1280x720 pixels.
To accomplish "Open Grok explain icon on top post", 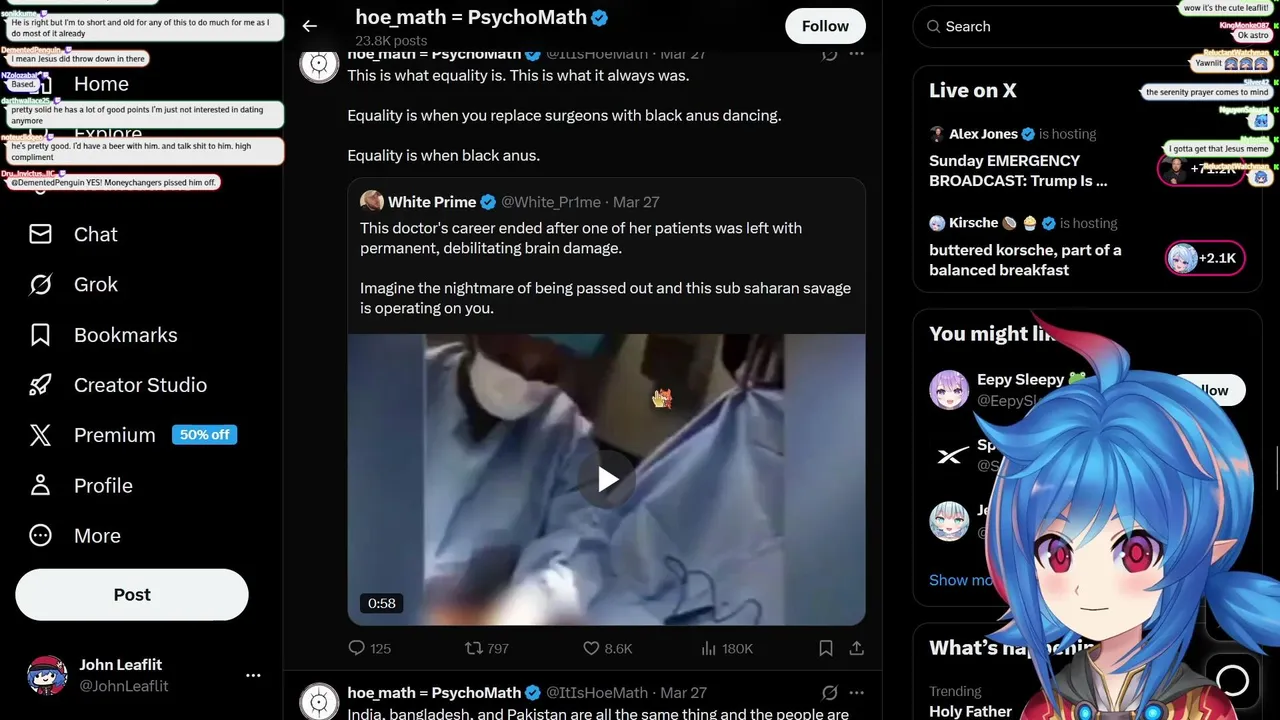I will coord(829,54).
